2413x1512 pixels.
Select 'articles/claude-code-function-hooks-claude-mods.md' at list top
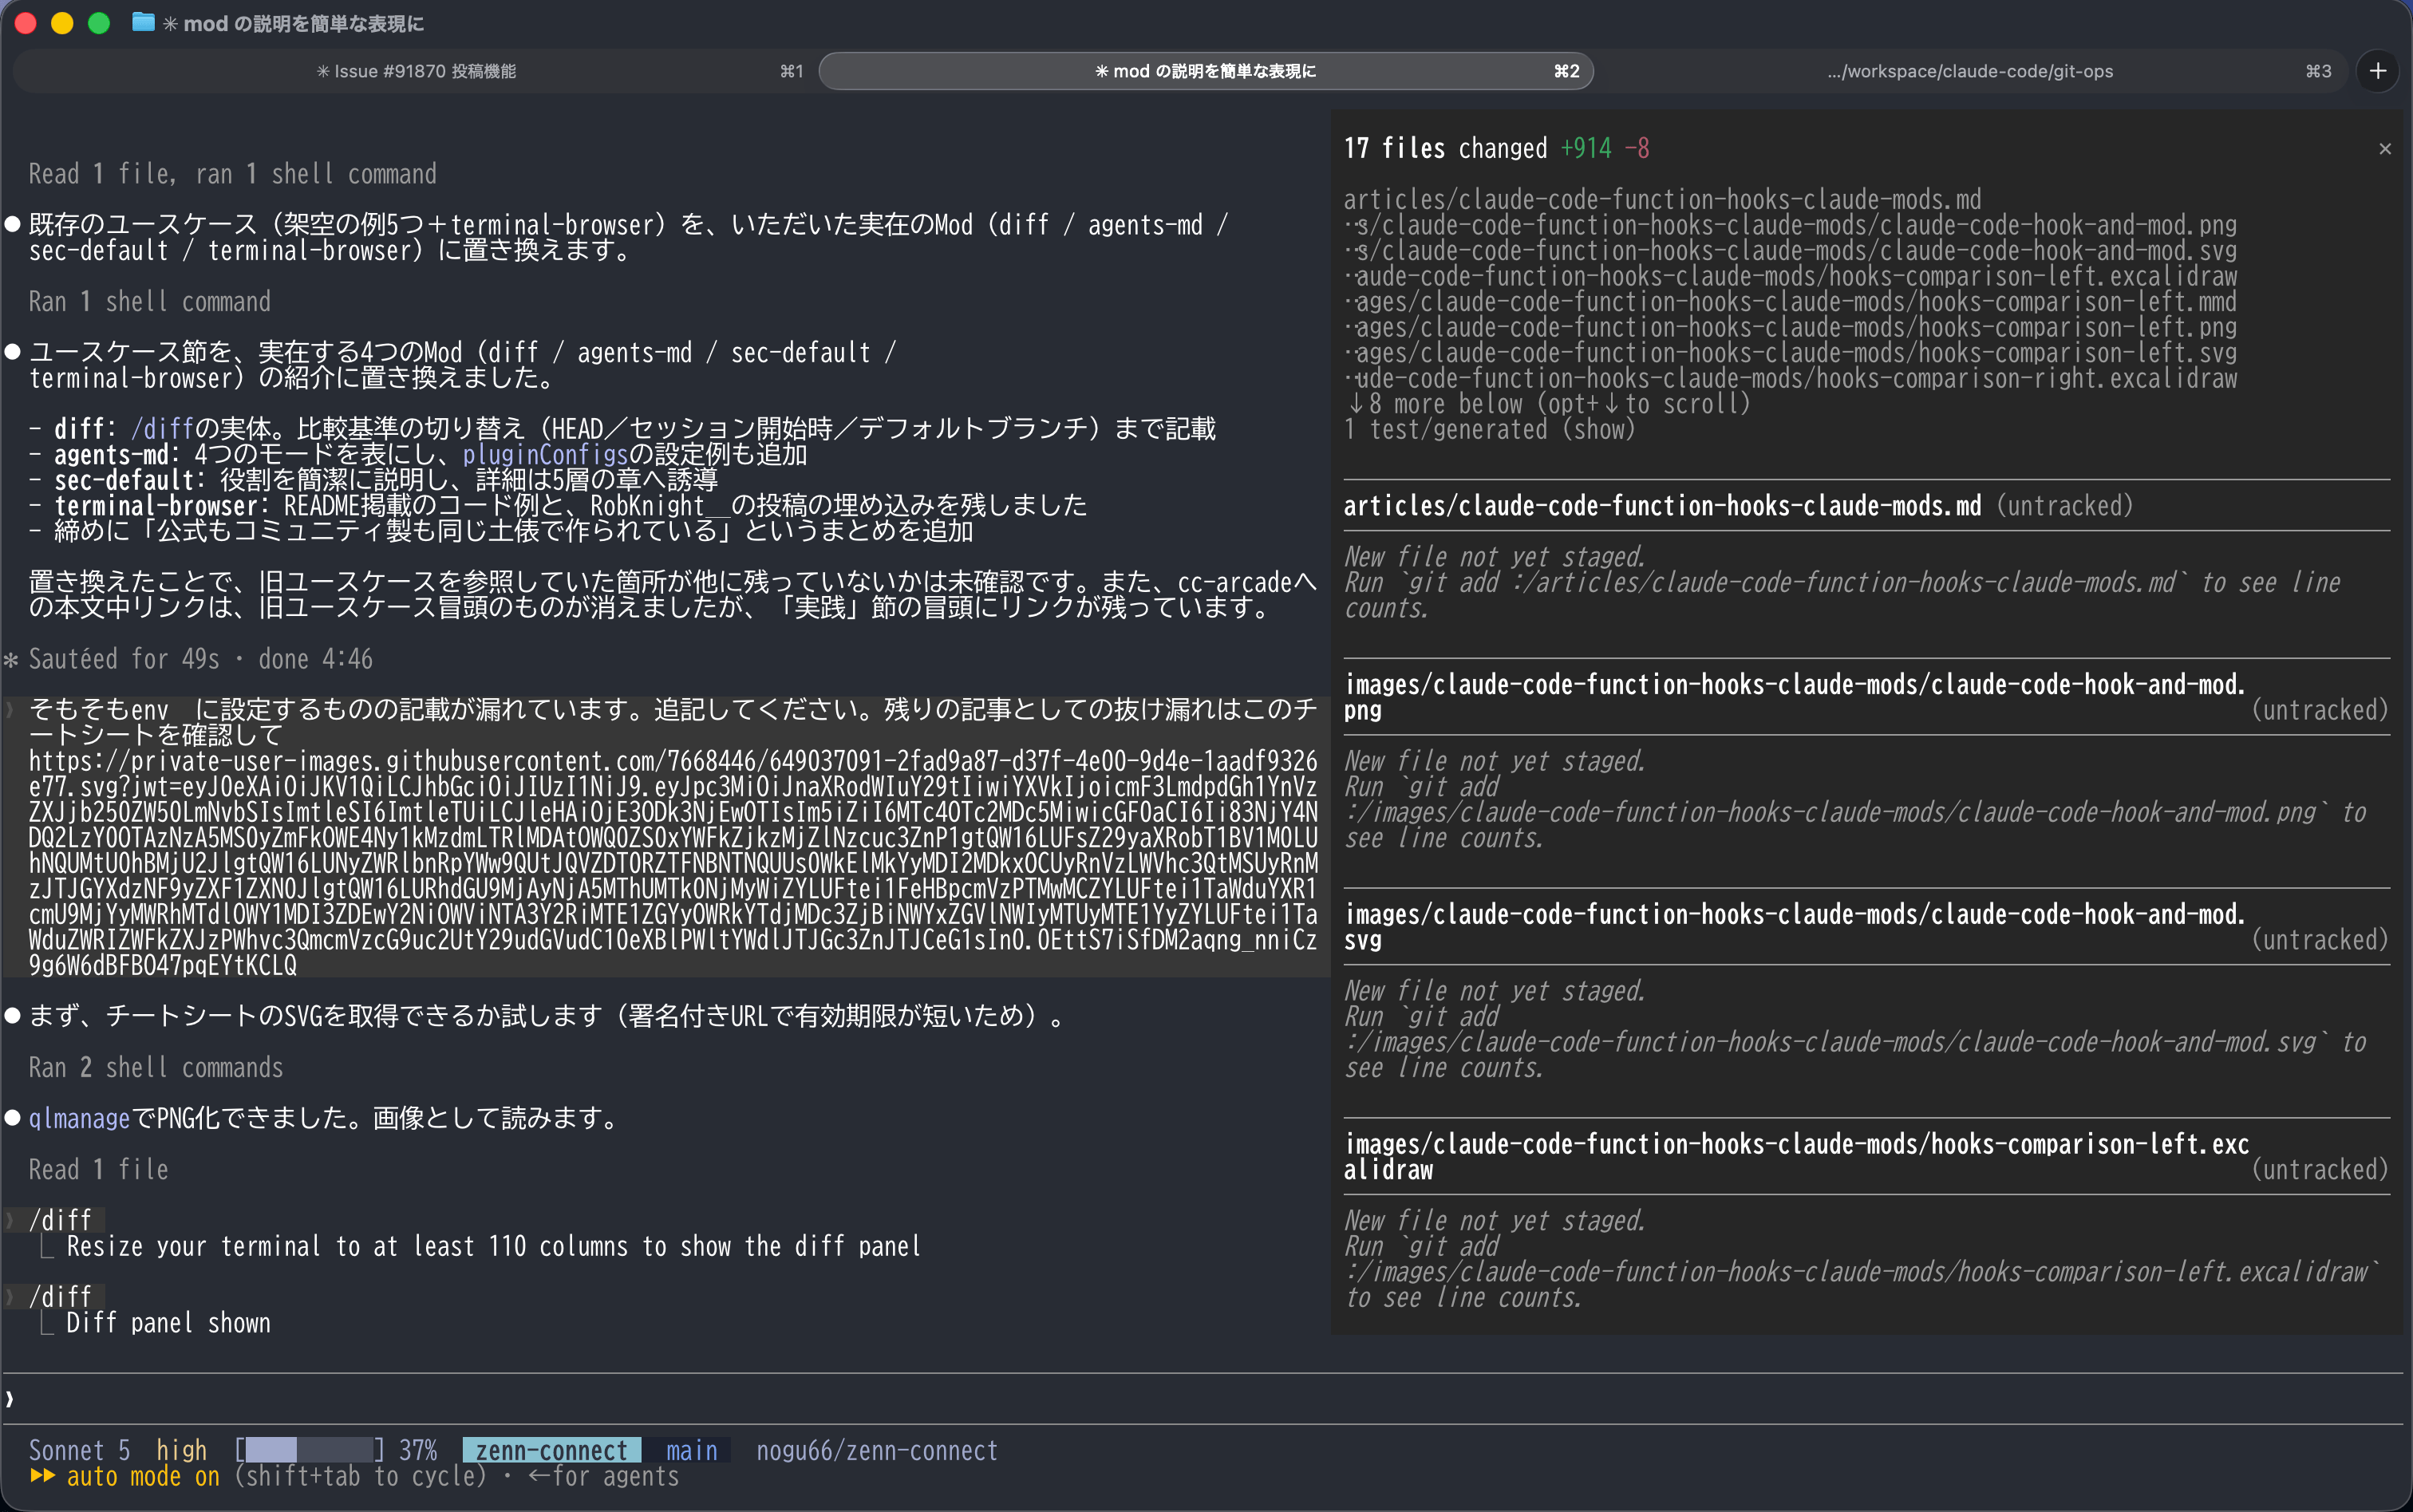pyautogui.click(x=1662, y=199)
